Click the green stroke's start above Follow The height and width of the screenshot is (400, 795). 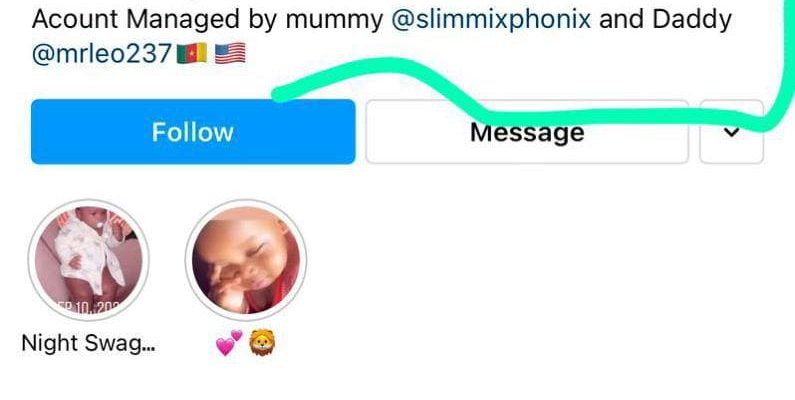pyautogui.click(x=279, y=94)
